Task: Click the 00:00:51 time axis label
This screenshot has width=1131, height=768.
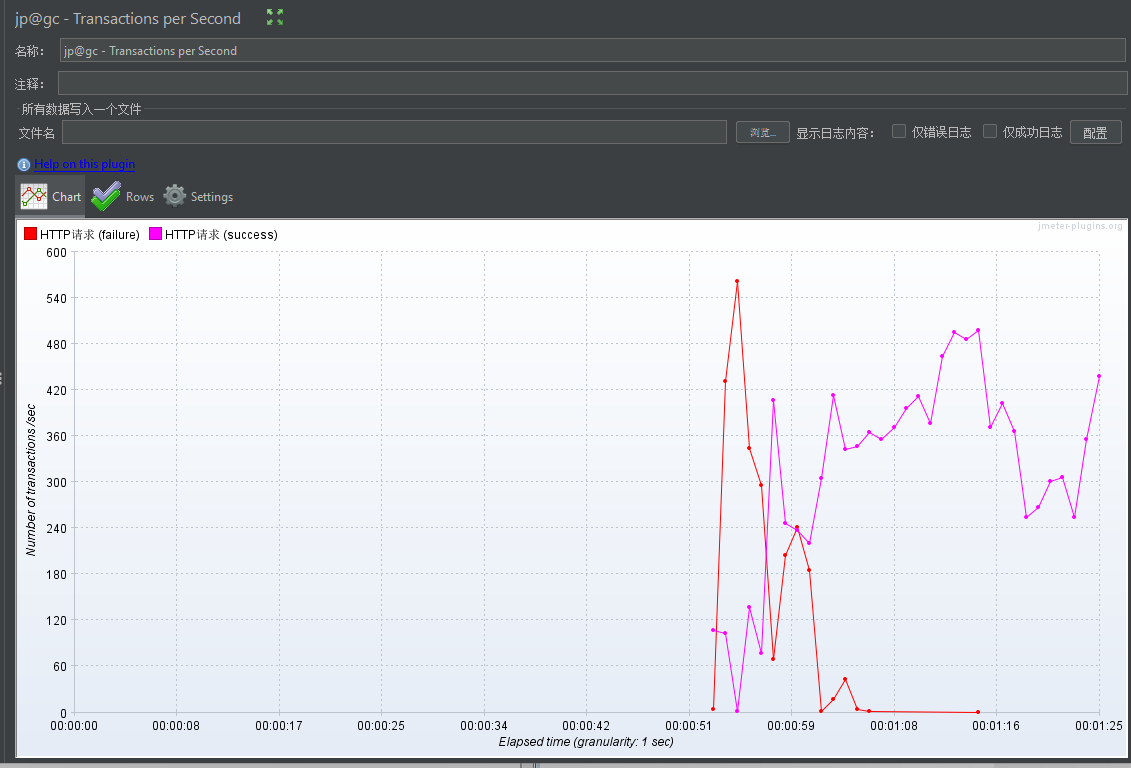Action: 689,725
